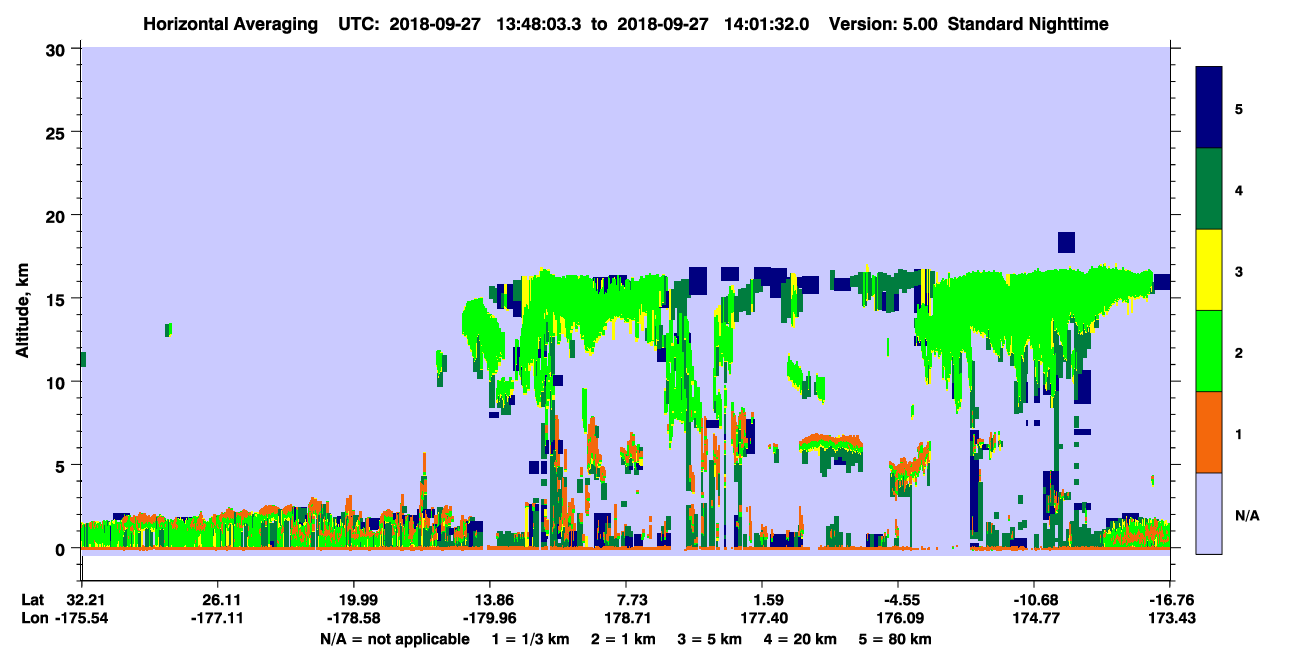Viewport: 1300px width, 667px height.
Task: Click 'N/A = not applicable' in the legend
Action: pos(394,639)
